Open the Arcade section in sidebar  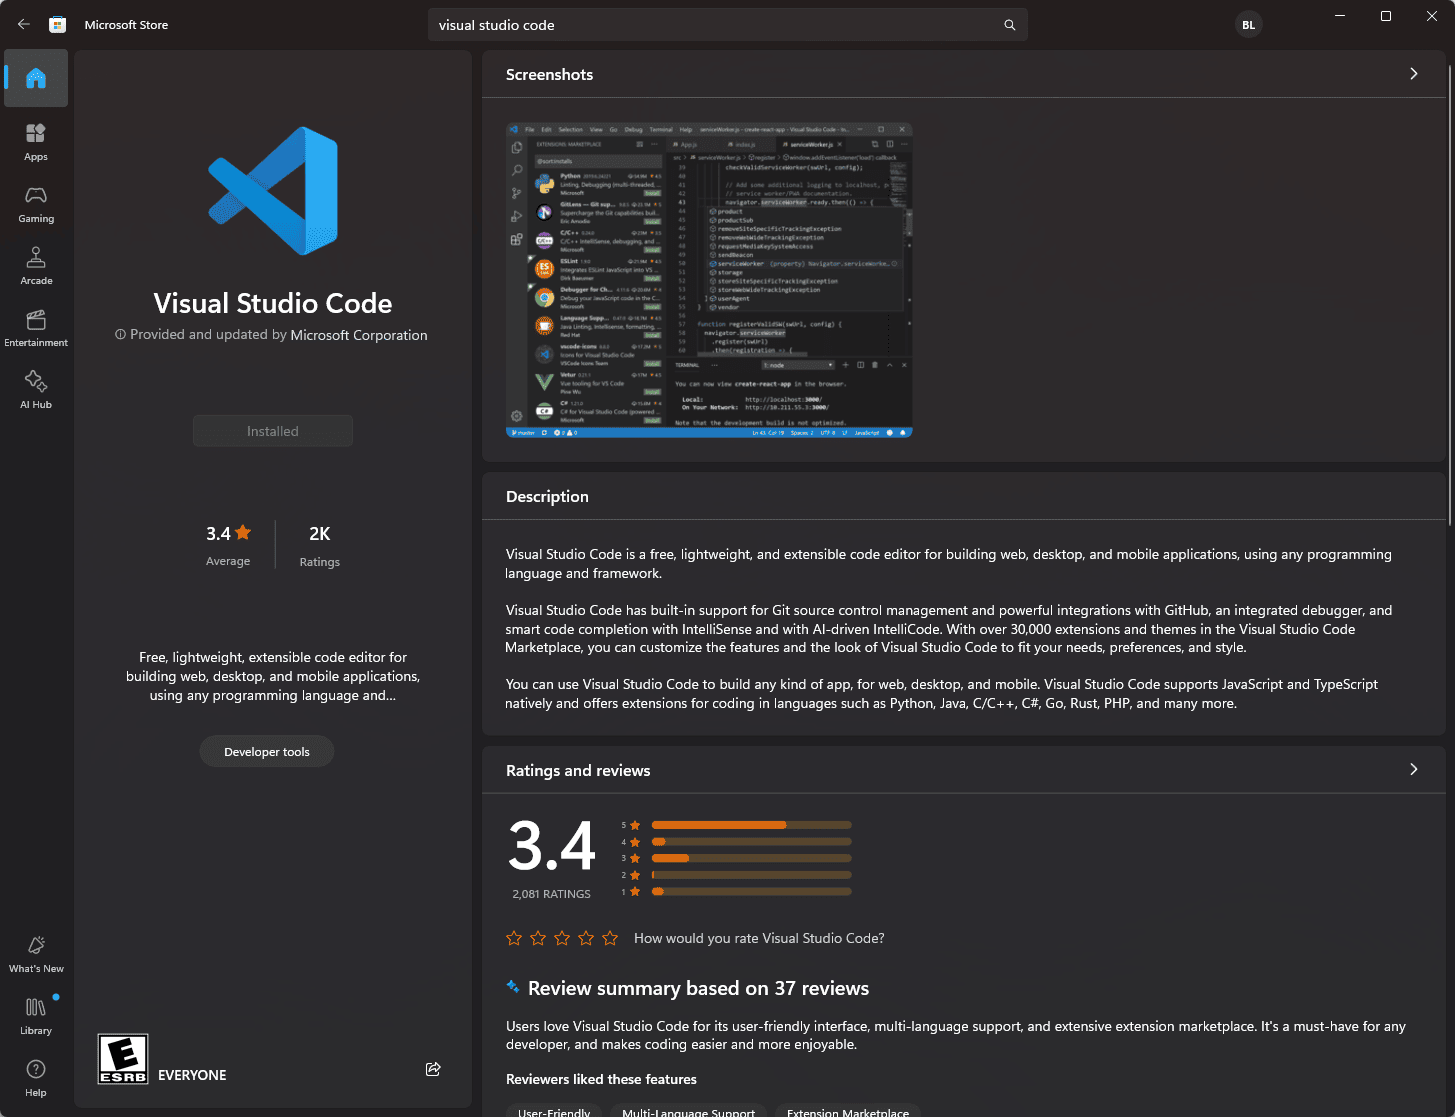[x=36, y=266]
